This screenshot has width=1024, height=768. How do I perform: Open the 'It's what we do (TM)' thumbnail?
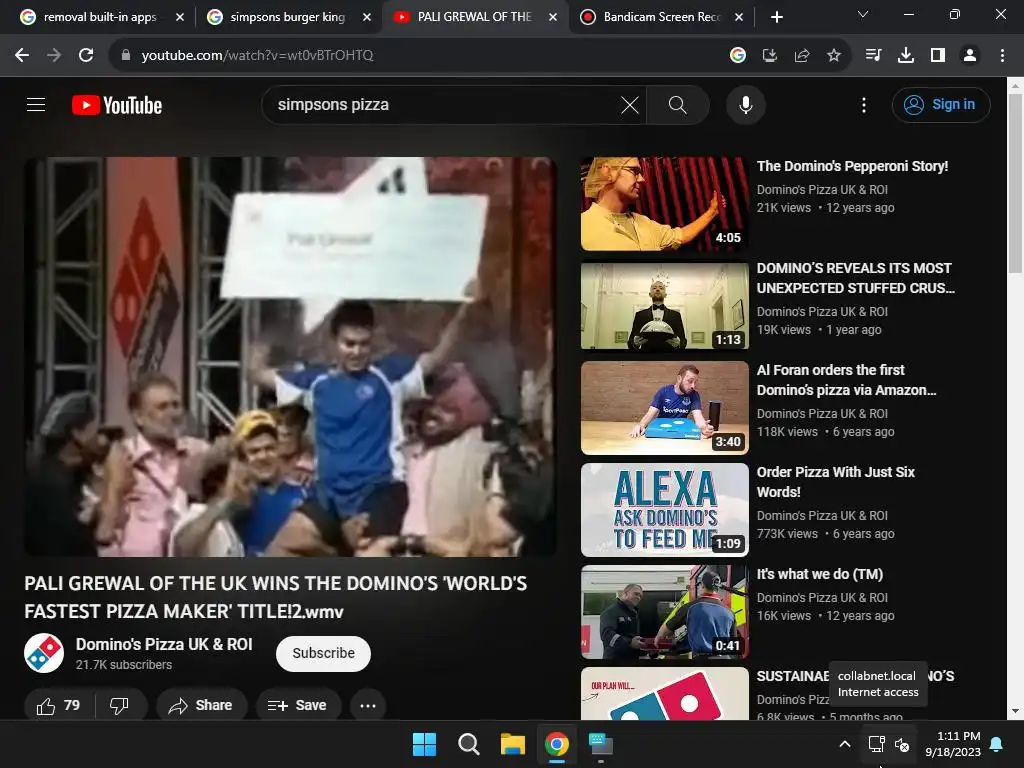[665, 612]
